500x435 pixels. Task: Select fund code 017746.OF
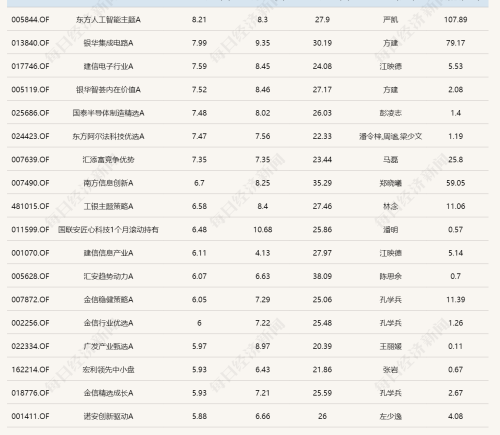tap(30, 66)
